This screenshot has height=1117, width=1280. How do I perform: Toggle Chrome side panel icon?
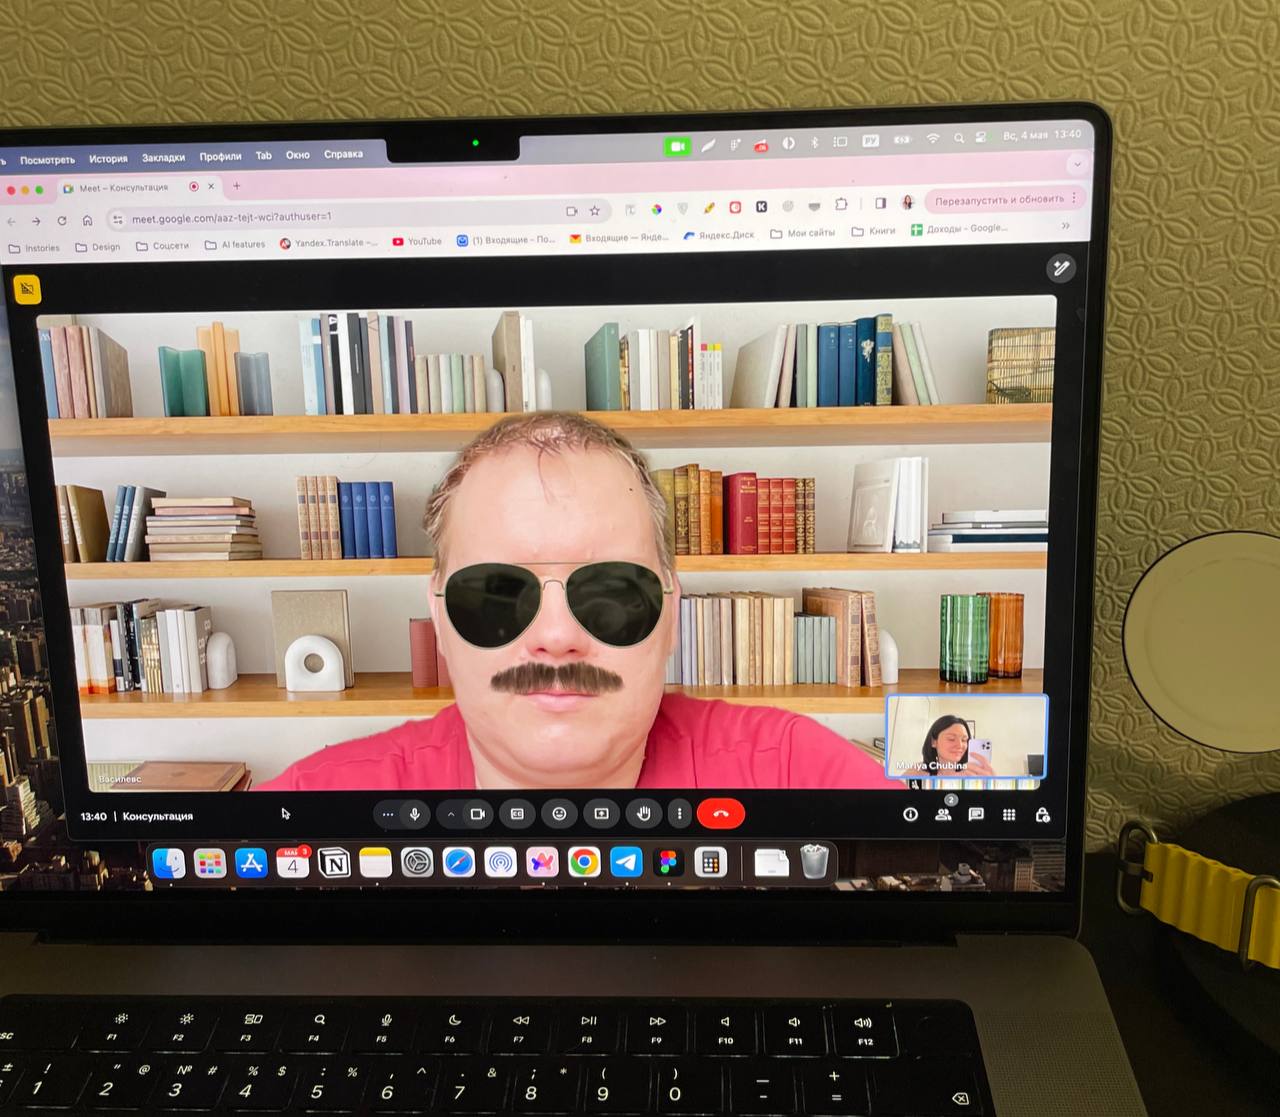[x=881, y=203]
